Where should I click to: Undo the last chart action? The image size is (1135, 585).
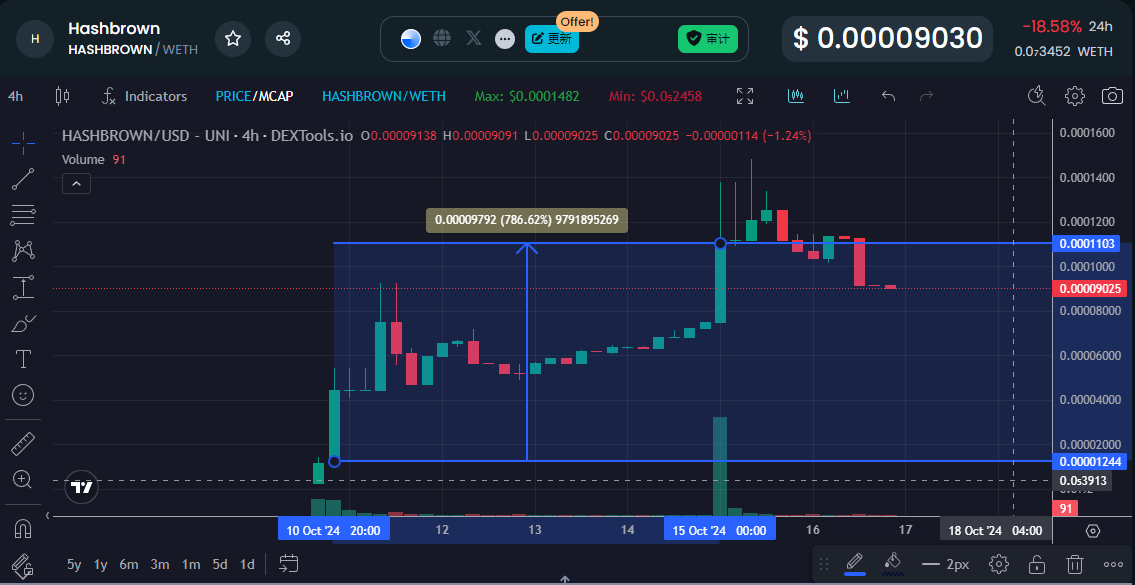pyautogui.click(x=889, y=96)
